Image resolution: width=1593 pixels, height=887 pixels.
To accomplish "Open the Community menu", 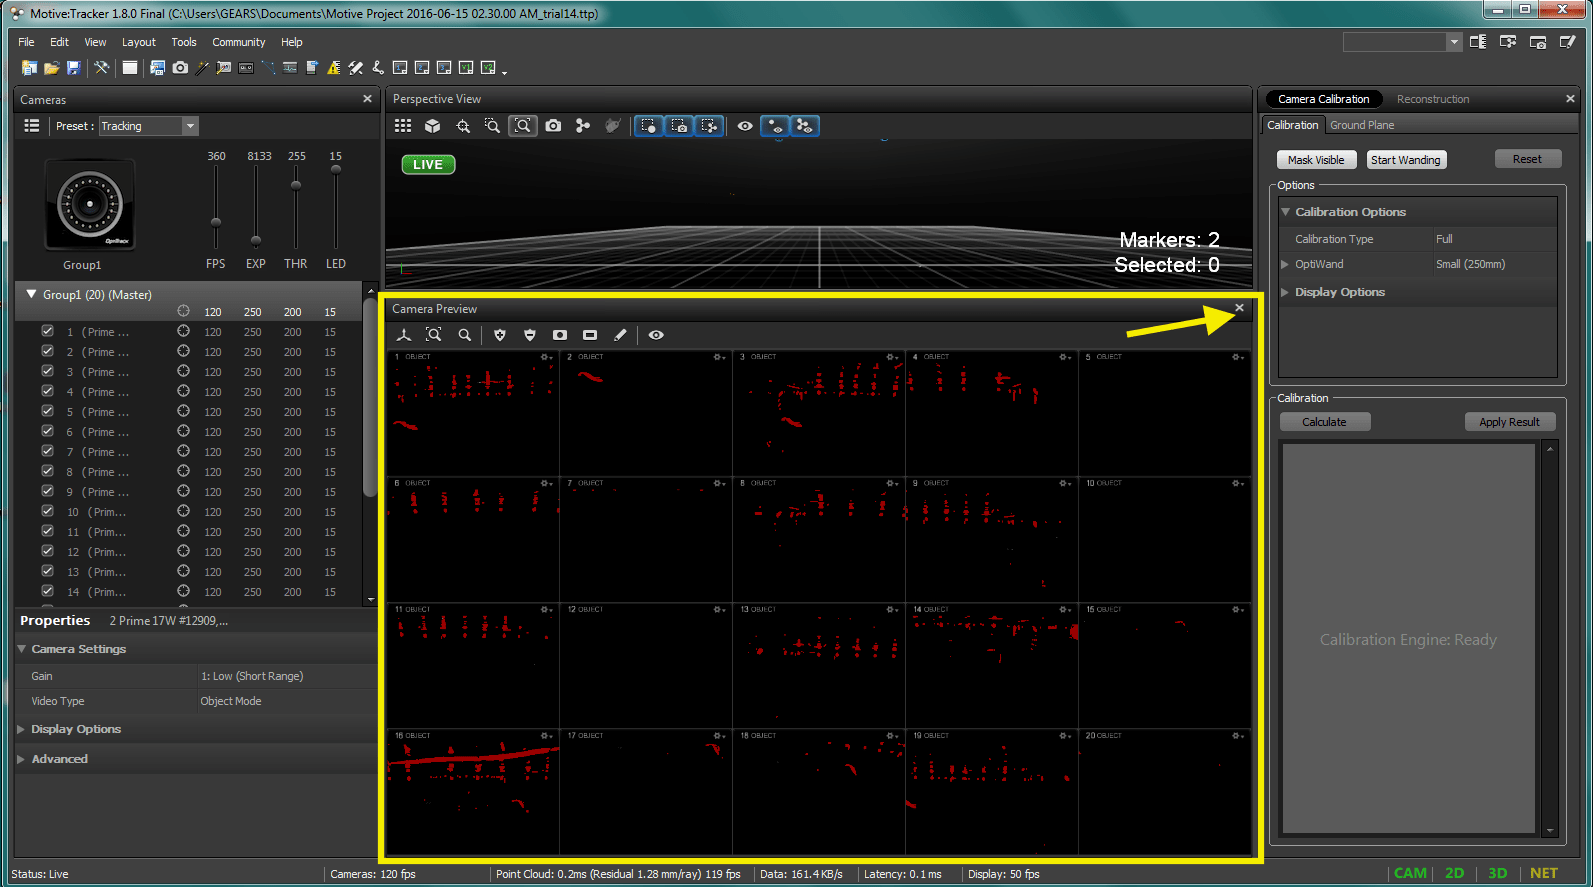I will (x=239, y=42).
